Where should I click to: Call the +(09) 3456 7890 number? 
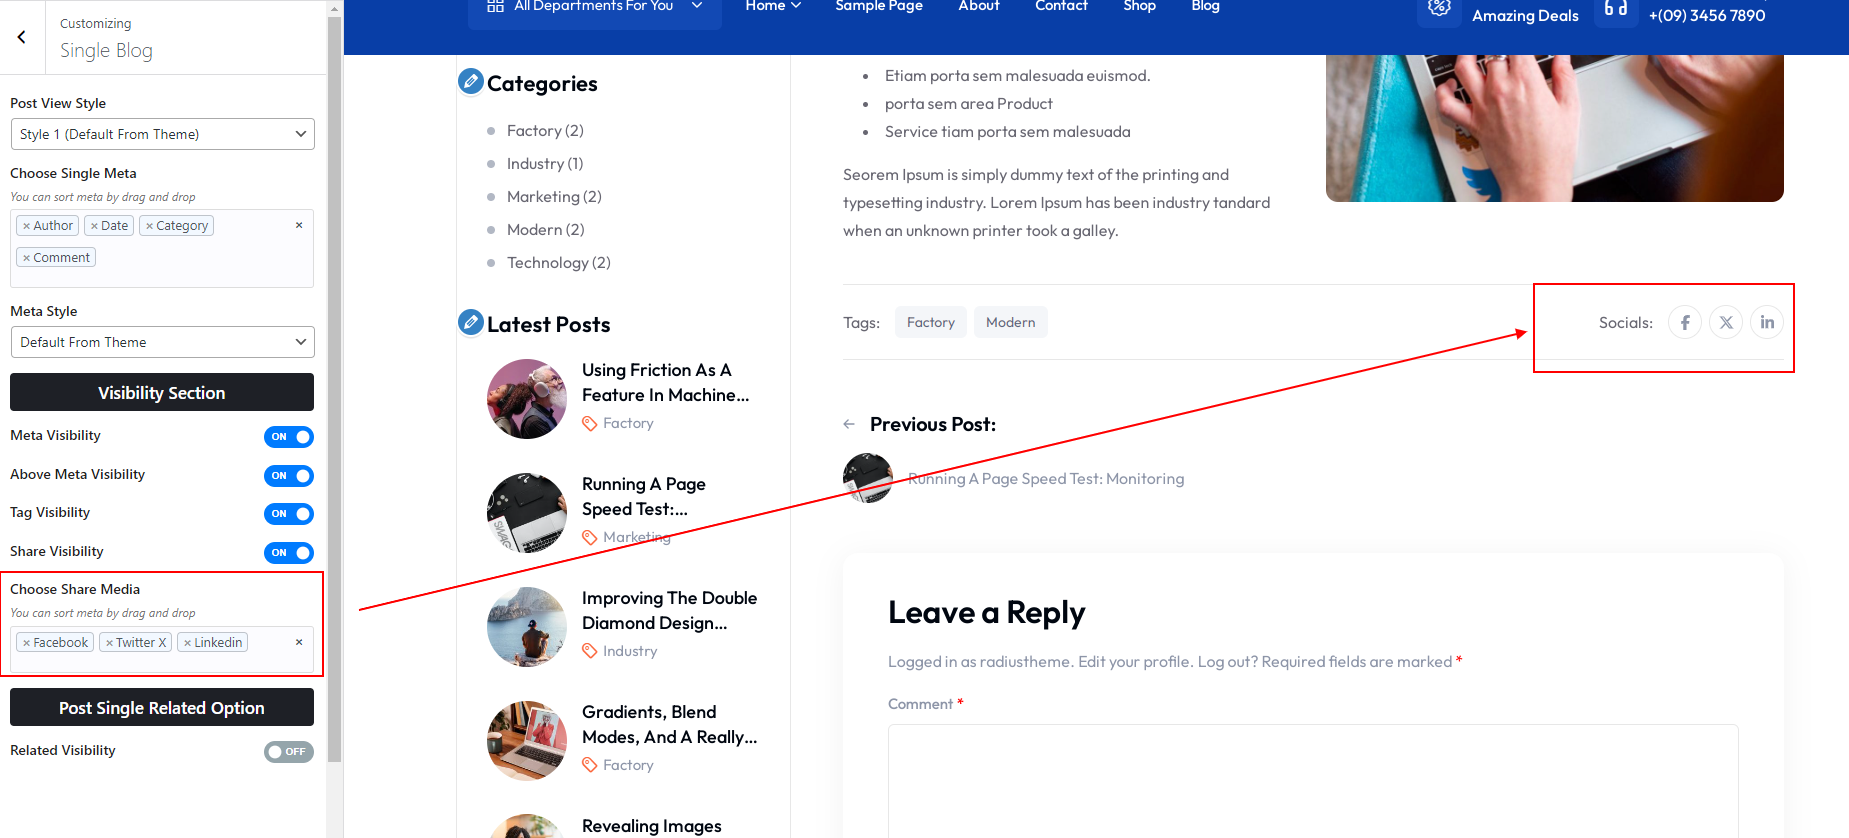pos(1707,16)
